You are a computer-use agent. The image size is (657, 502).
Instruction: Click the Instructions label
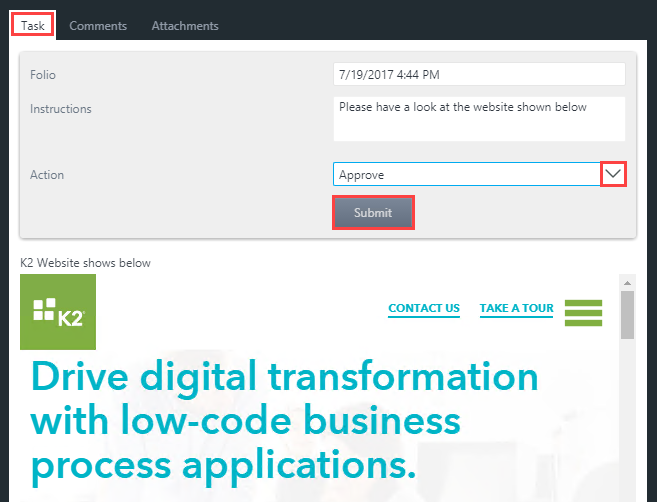tap(61, 109)
